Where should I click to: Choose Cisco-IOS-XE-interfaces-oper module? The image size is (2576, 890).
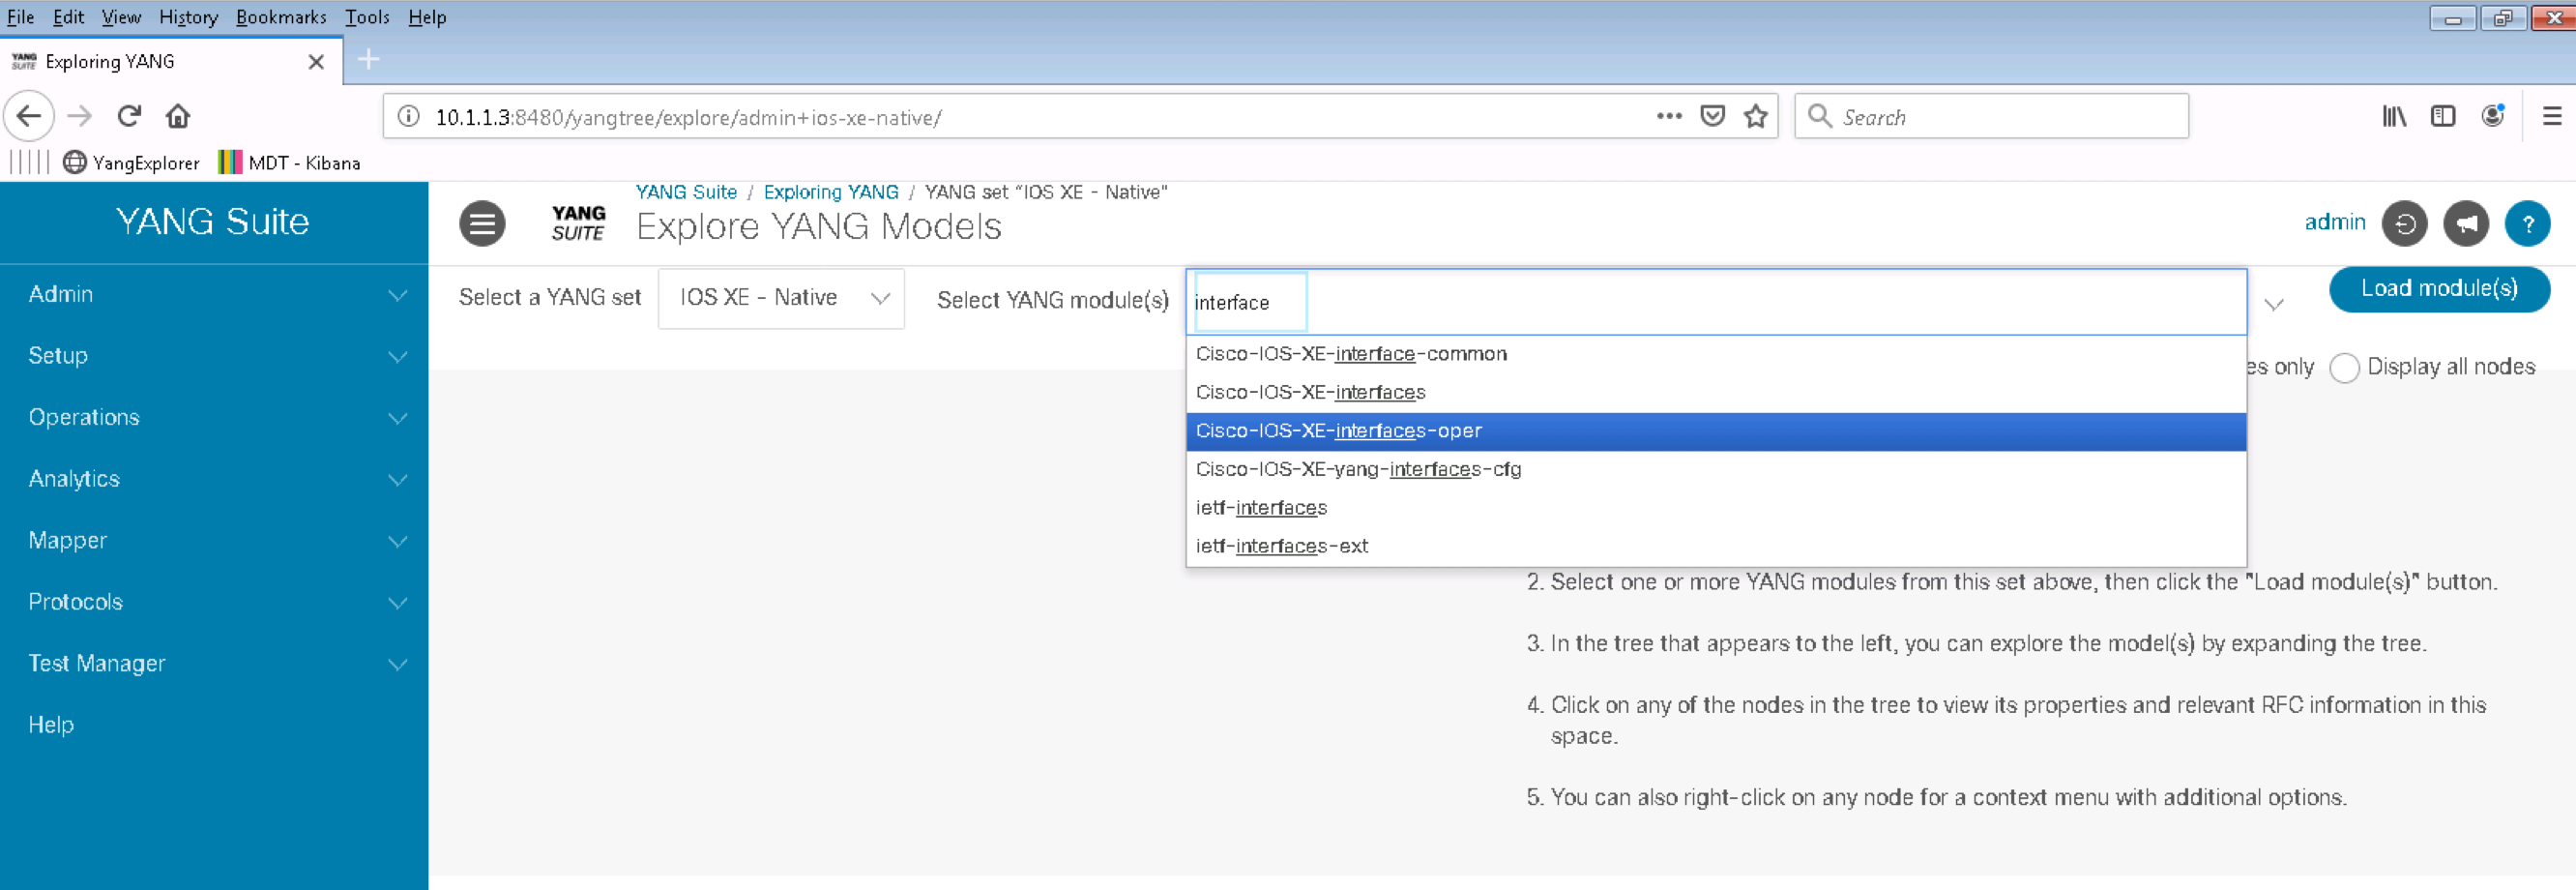click(x=1716, y=431)
